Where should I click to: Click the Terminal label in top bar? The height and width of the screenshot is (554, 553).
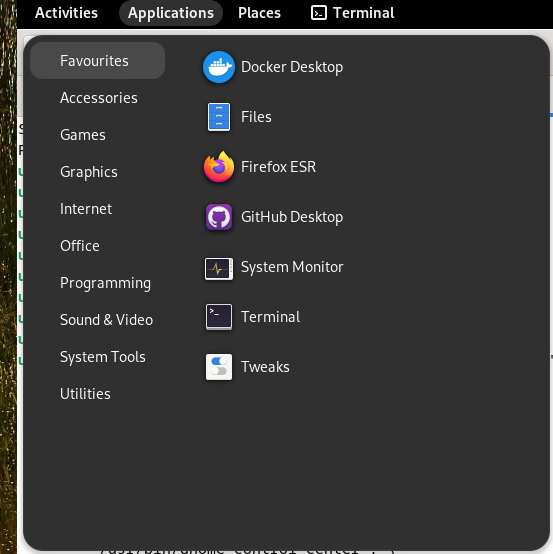point(364,13)
